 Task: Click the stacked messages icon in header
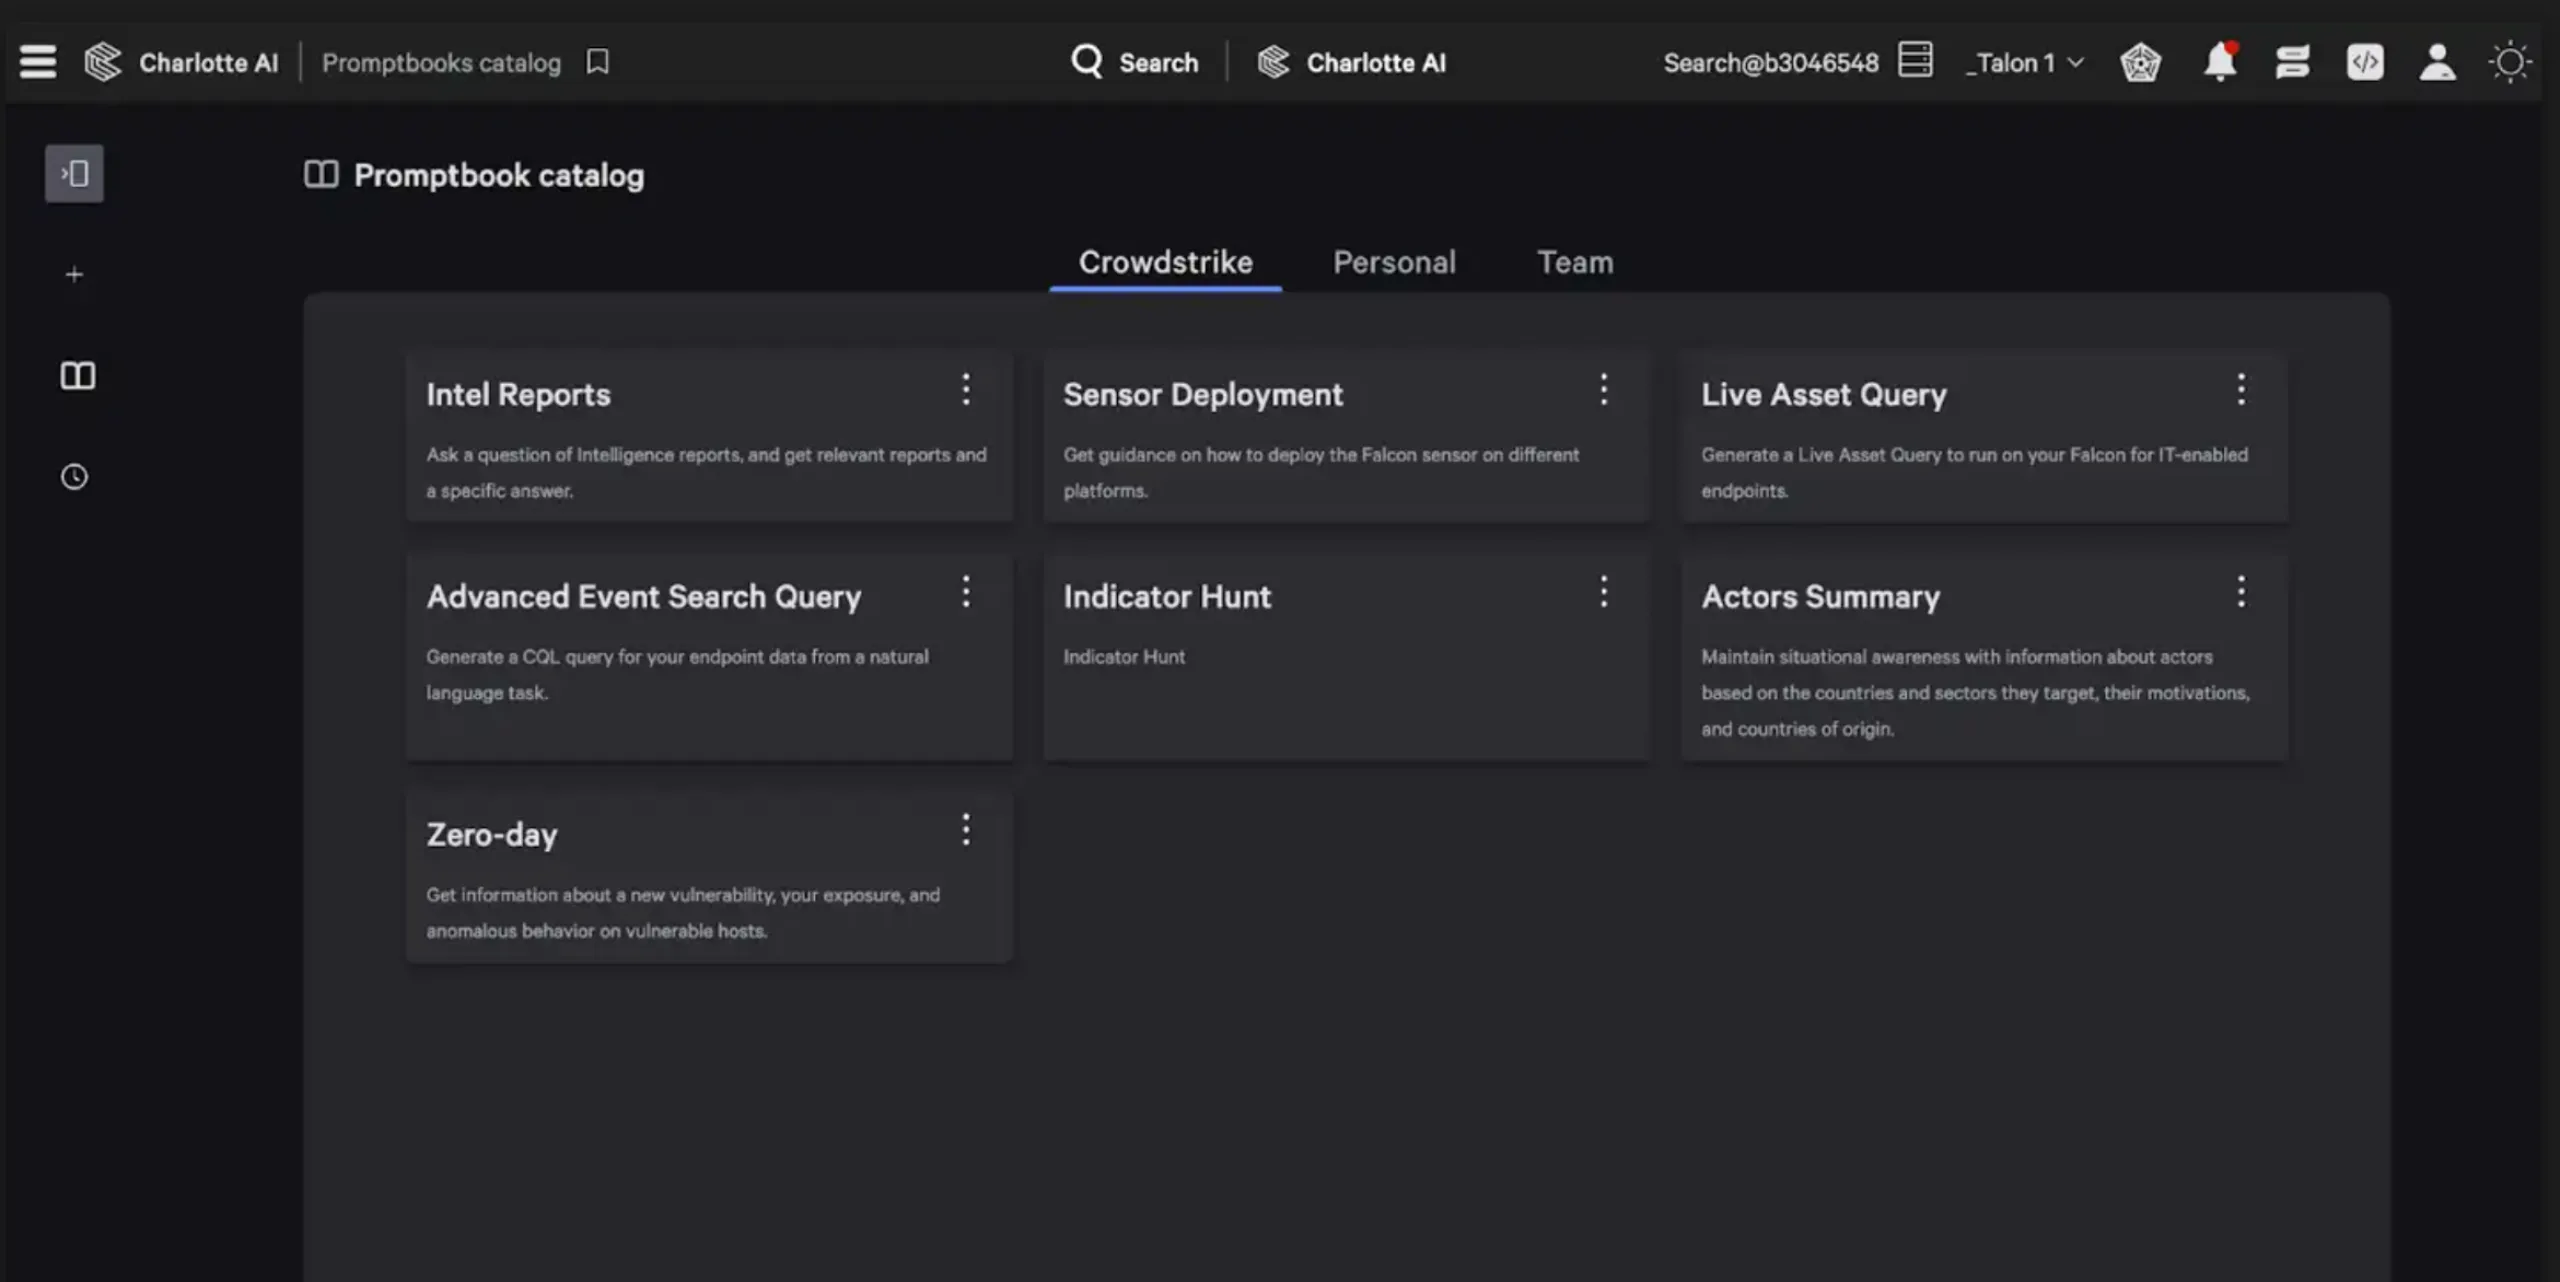point(2292,62)
